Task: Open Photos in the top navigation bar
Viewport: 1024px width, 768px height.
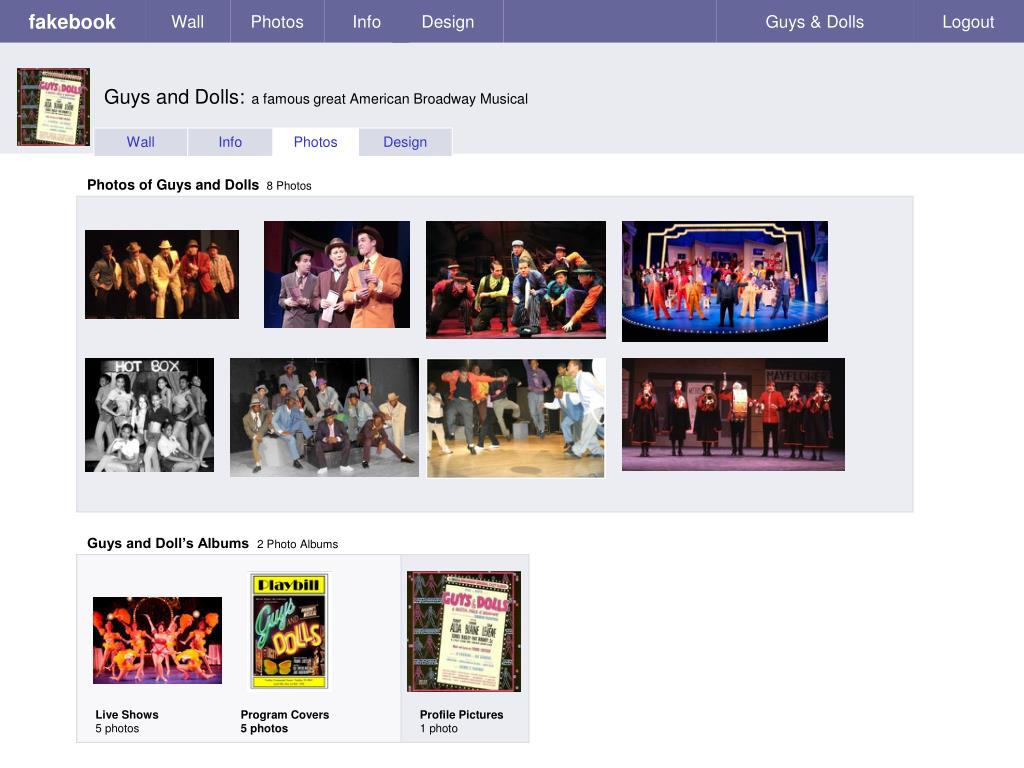Action: click(277, 22)
